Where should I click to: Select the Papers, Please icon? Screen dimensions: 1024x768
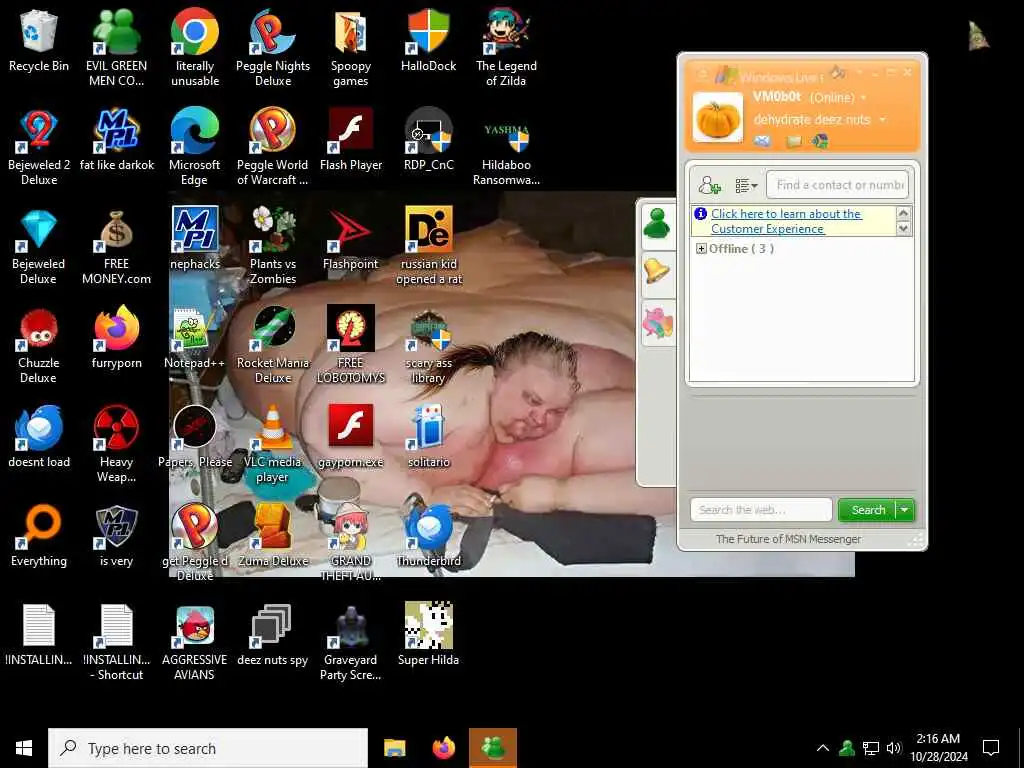(x=195, y=438)
